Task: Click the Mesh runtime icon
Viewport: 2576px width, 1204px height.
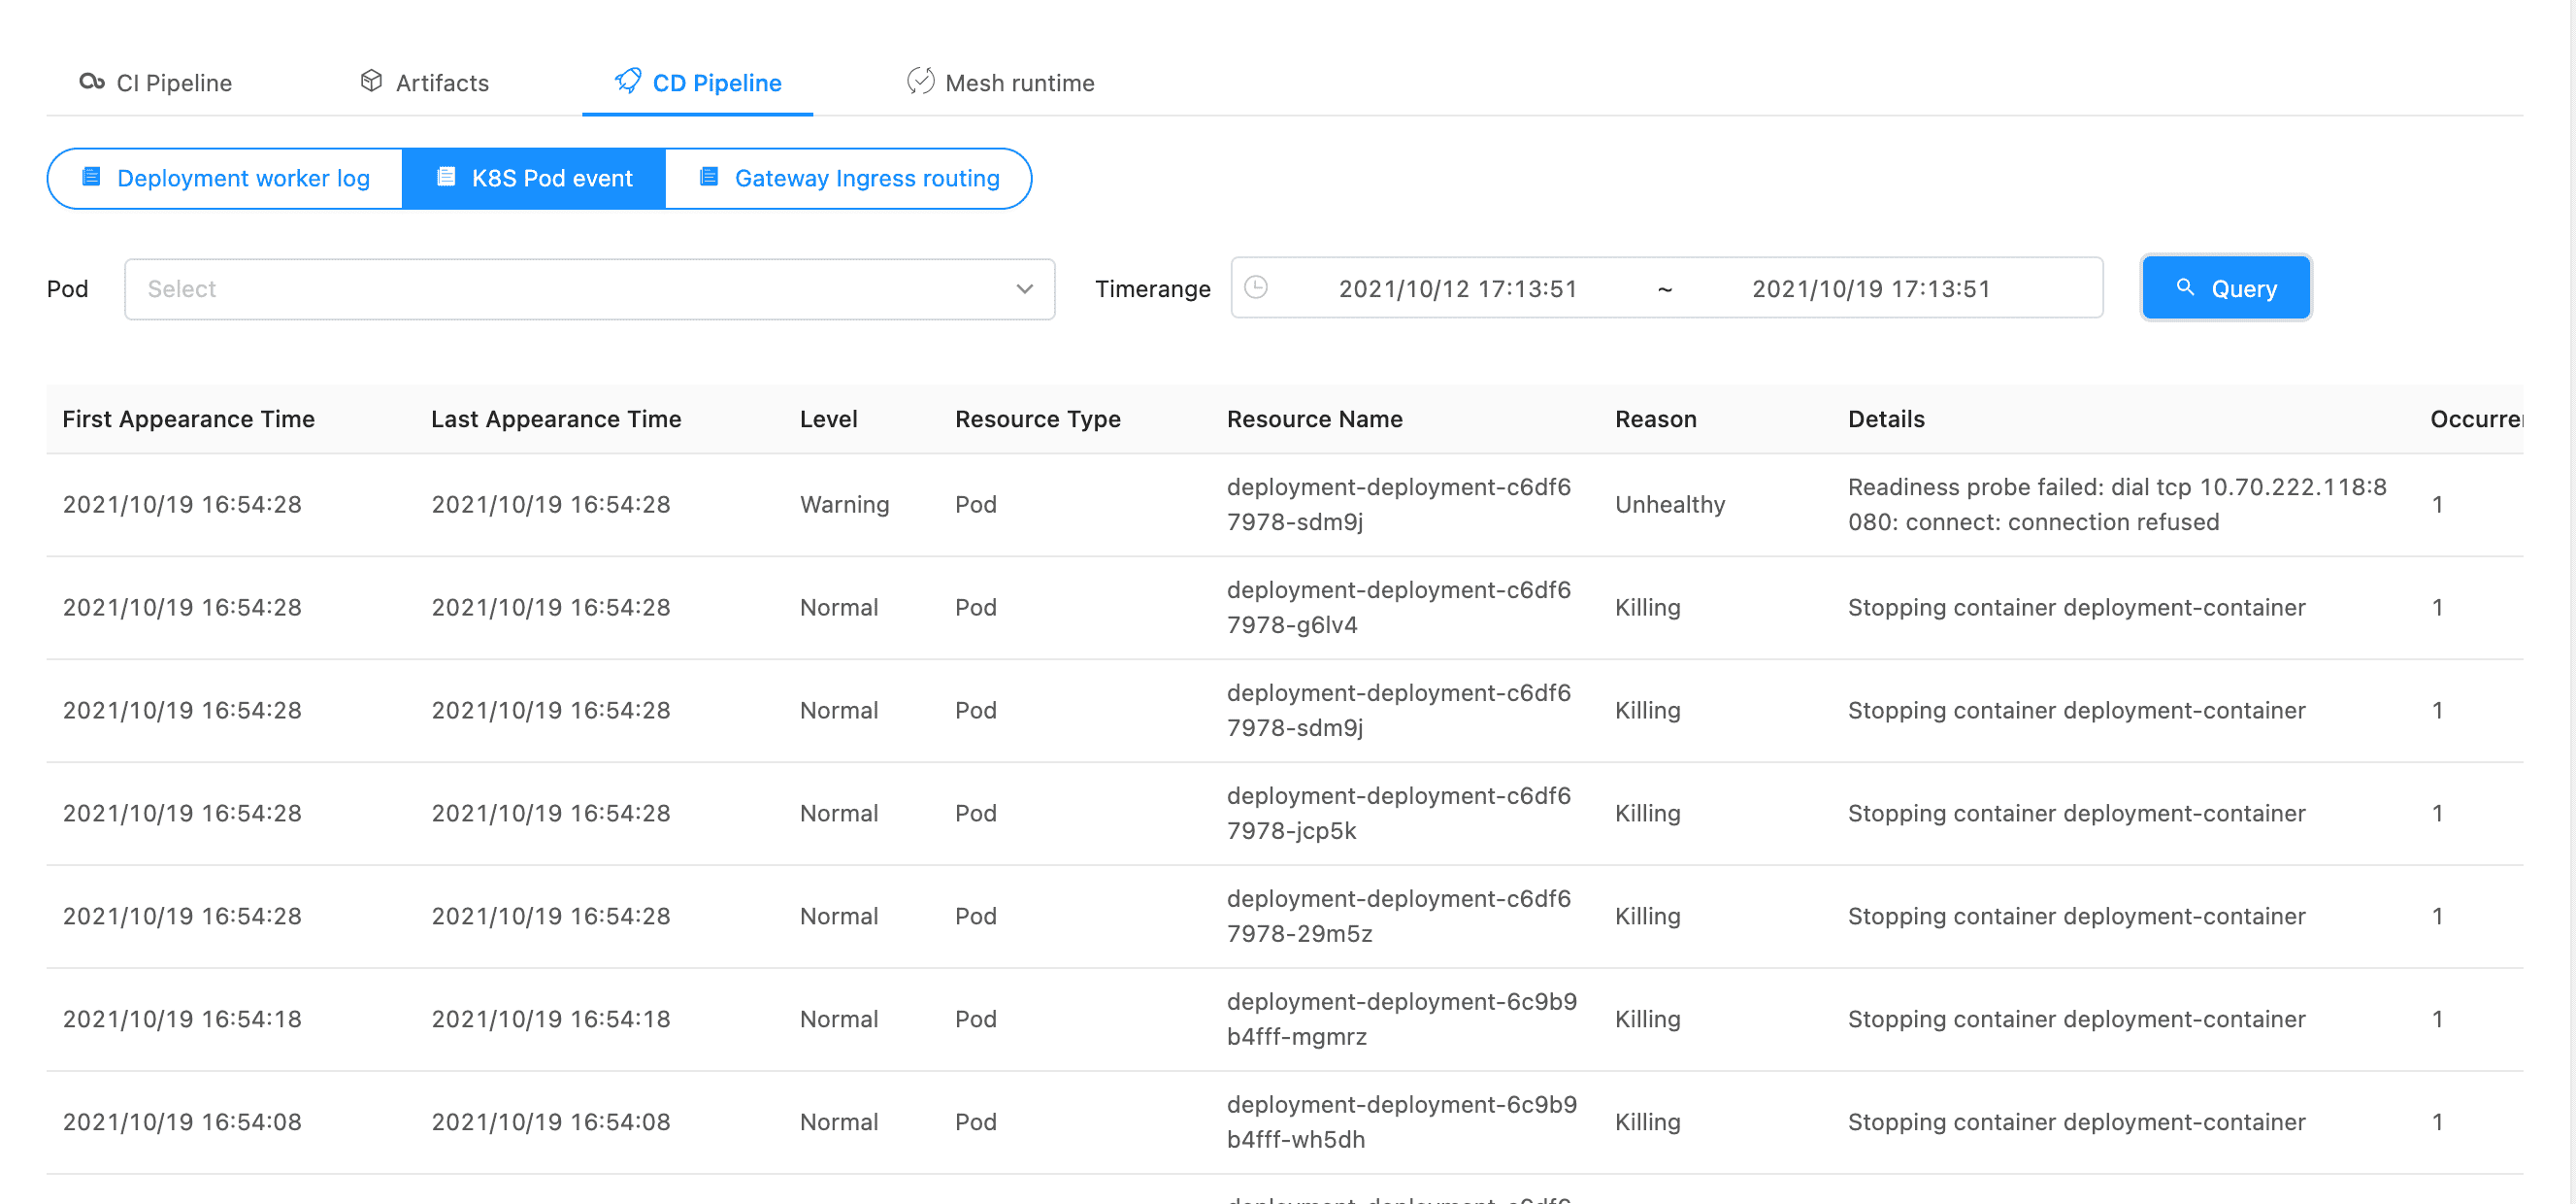Action: [x=920, y=81]
